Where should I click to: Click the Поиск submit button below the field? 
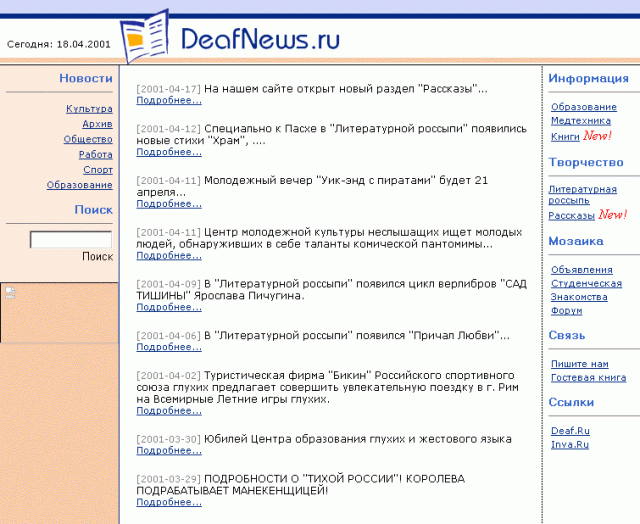pyautogui.click(x=97, y=257)
